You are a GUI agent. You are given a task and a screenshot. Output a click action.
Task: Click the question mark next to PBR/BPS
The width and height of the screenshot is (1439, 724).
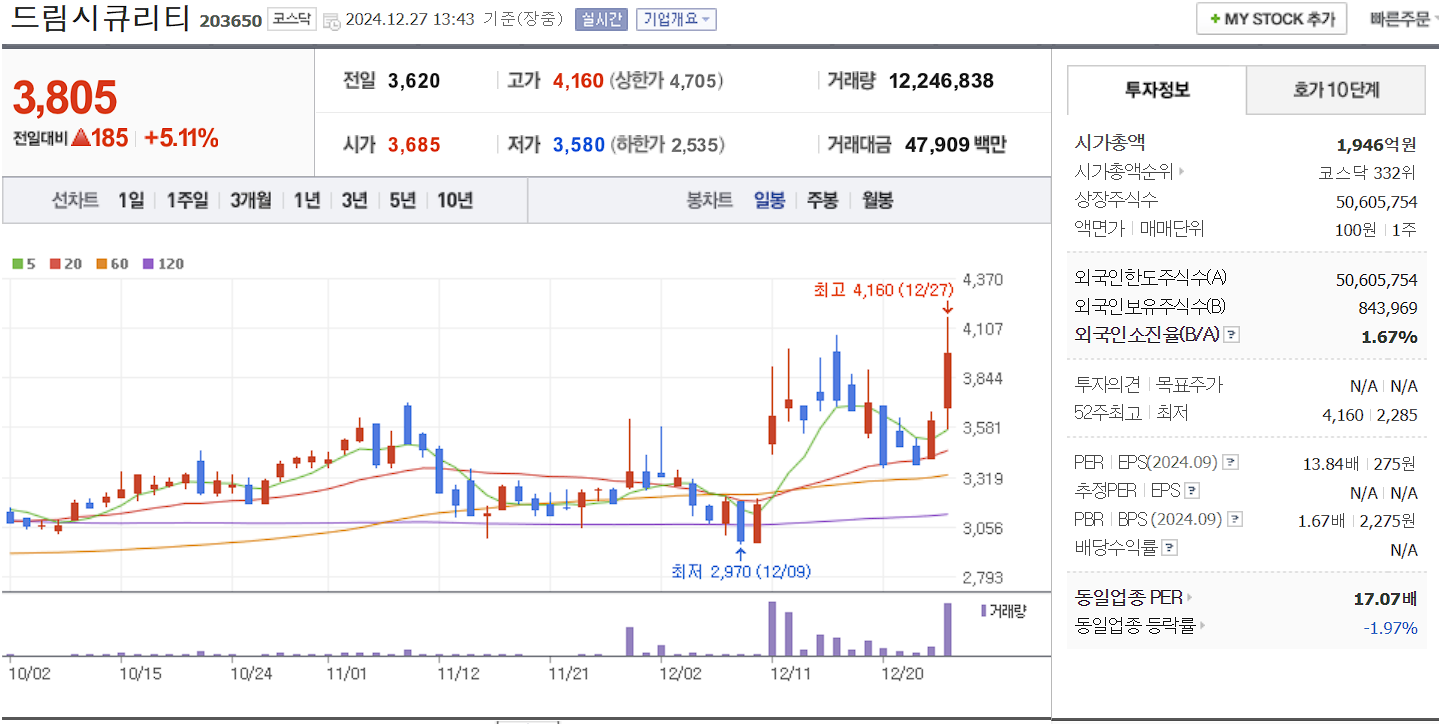coord(1234,519)
